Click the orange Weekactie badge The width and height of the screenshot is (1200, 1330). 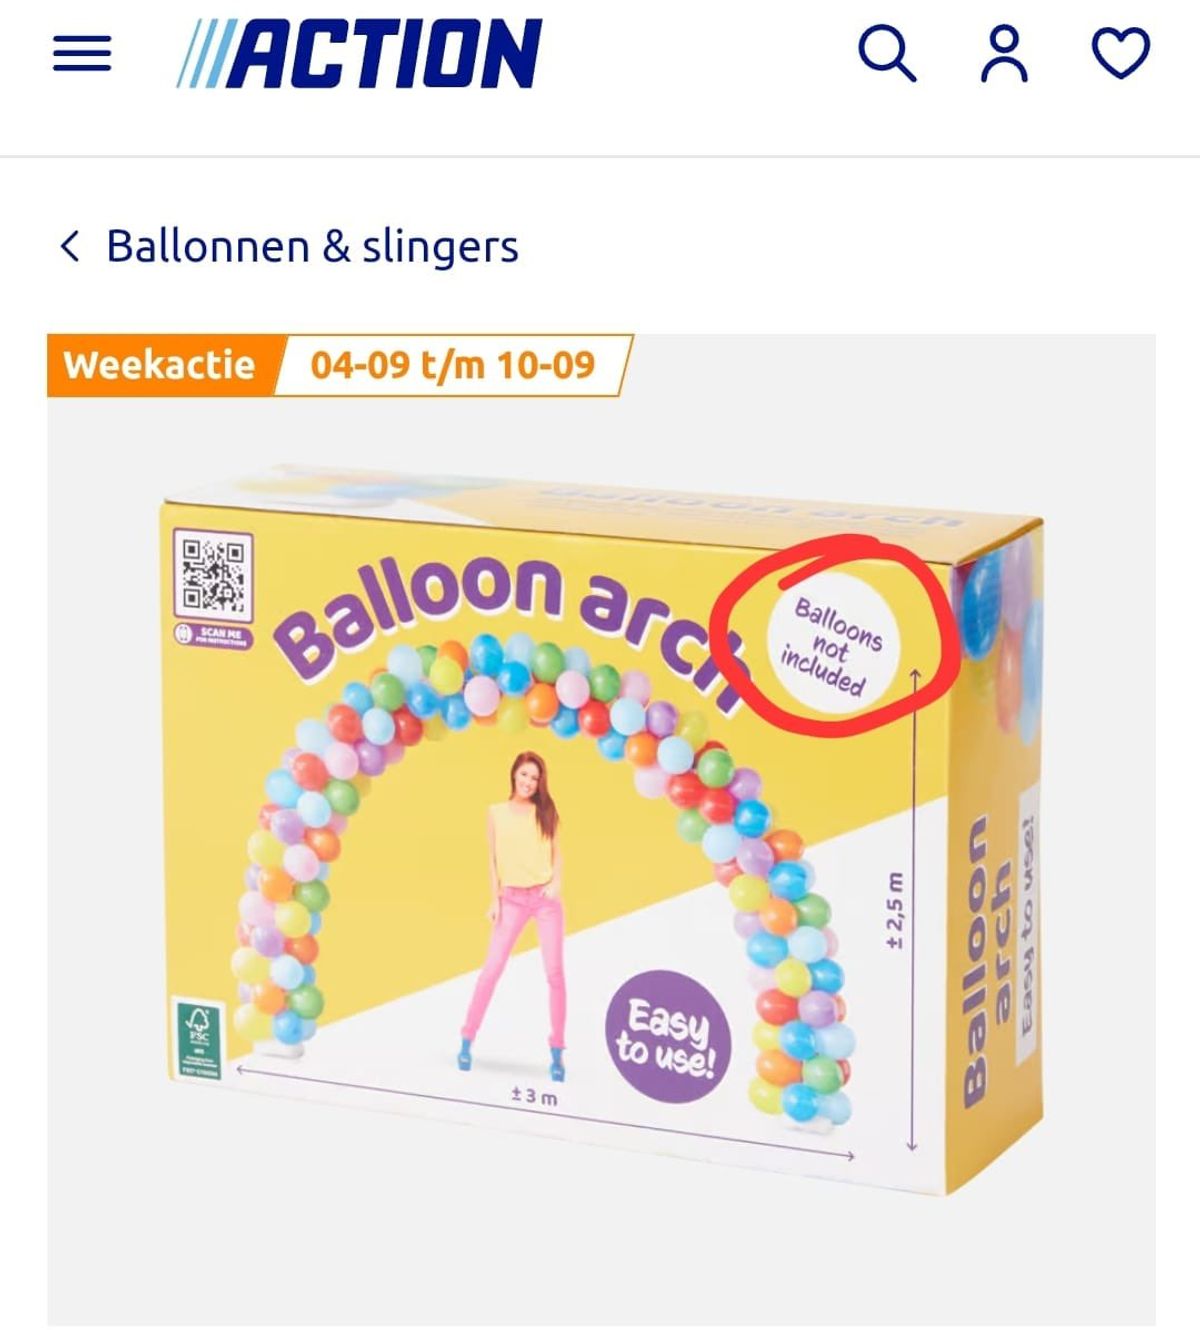pyautogui.click(x=160, y=365)
